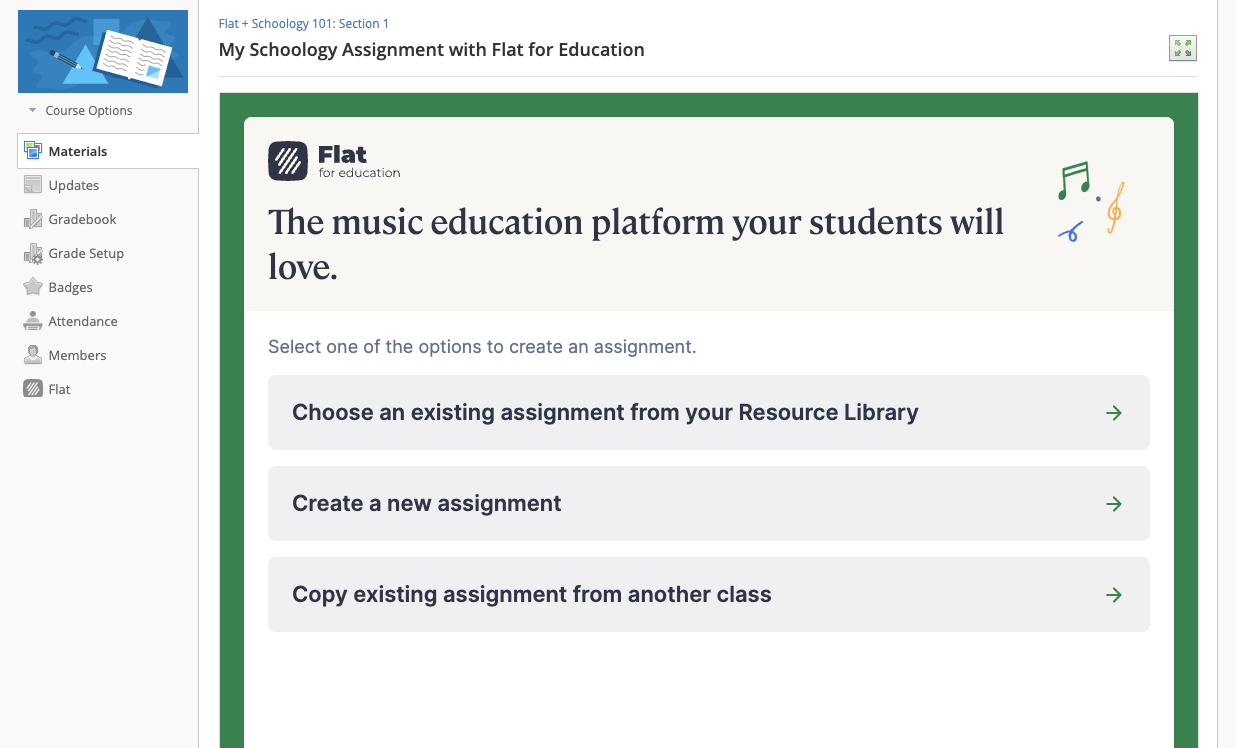
Task: Open the Updates newsfeed icon
Action: point(33,184)
